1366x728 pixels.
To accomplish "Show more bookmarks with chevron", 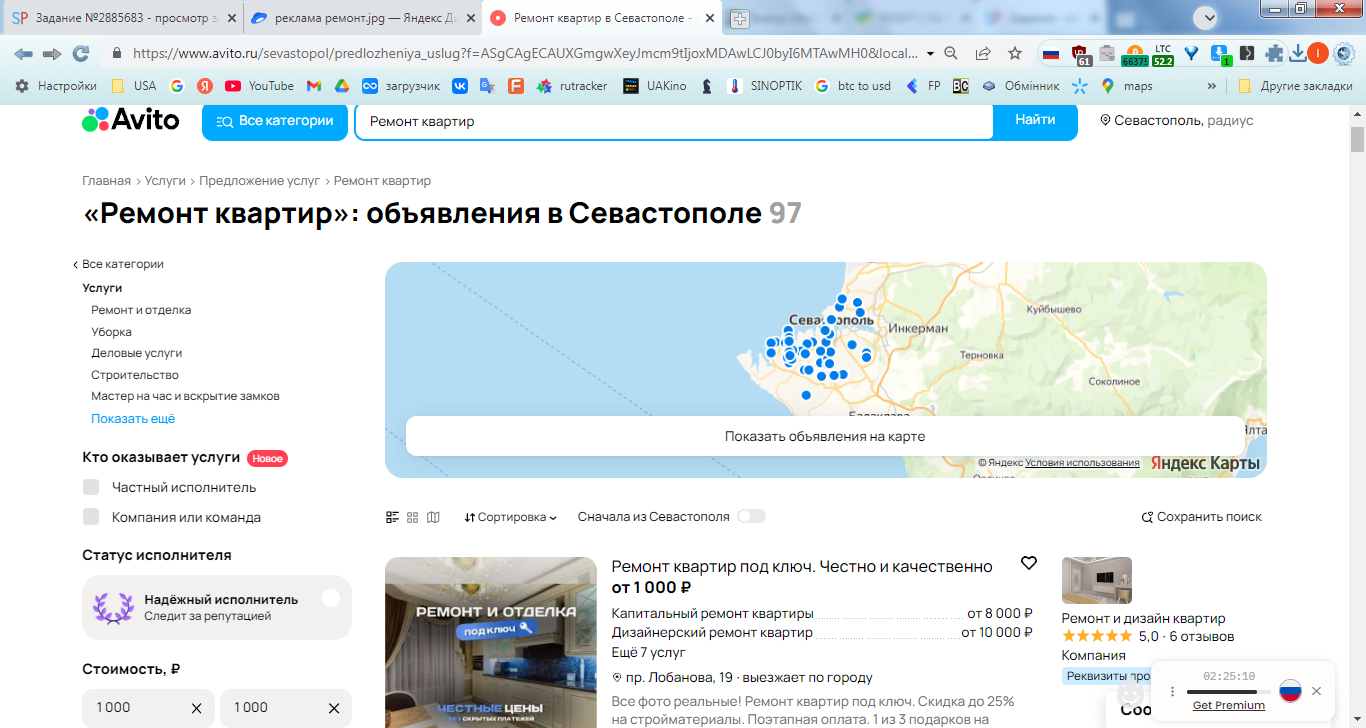I will [1212, 86].
